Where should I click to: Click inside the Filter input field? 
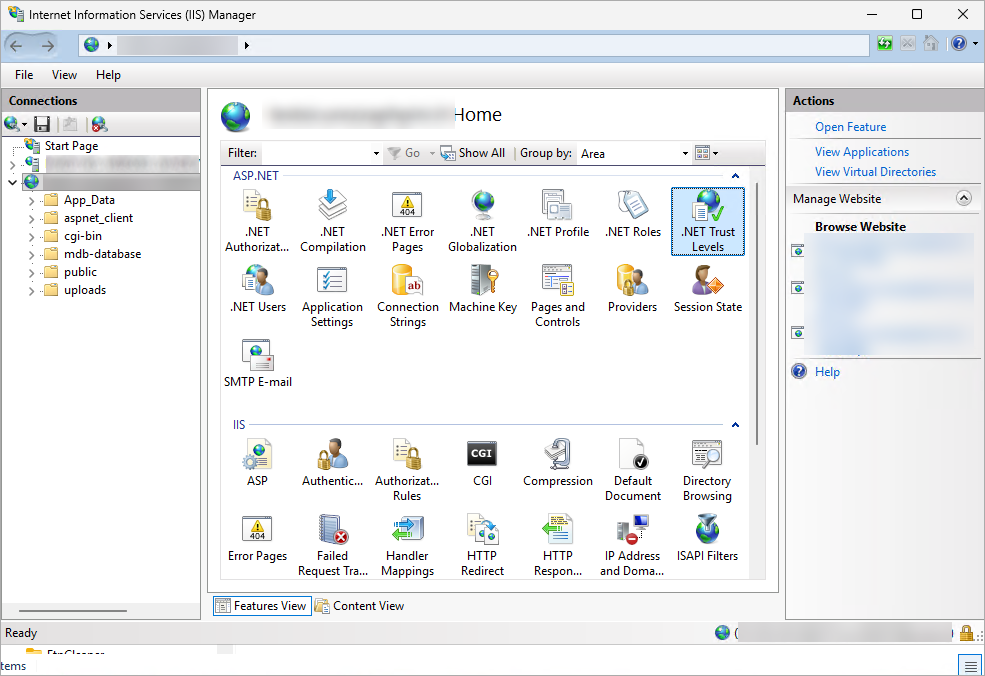pos(317,153)
